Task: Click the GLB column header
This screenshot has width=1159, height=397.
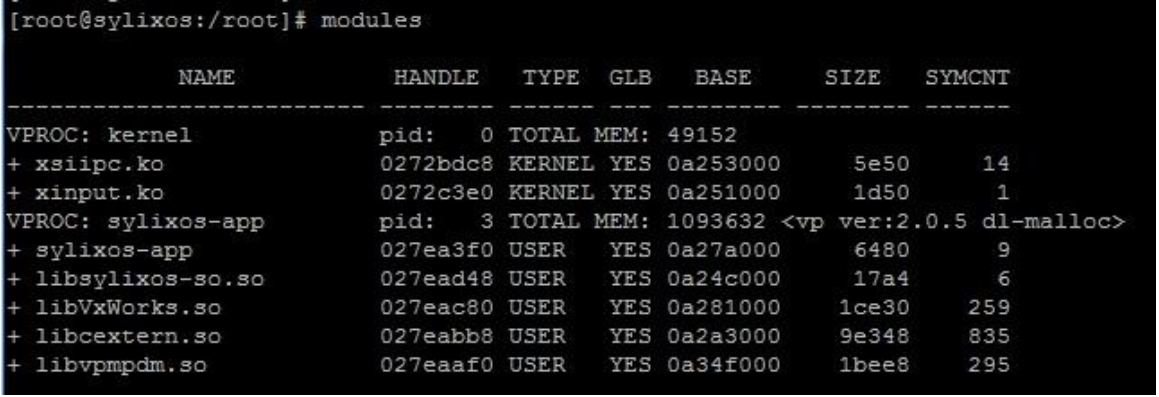Action: [x=630, y=78]
